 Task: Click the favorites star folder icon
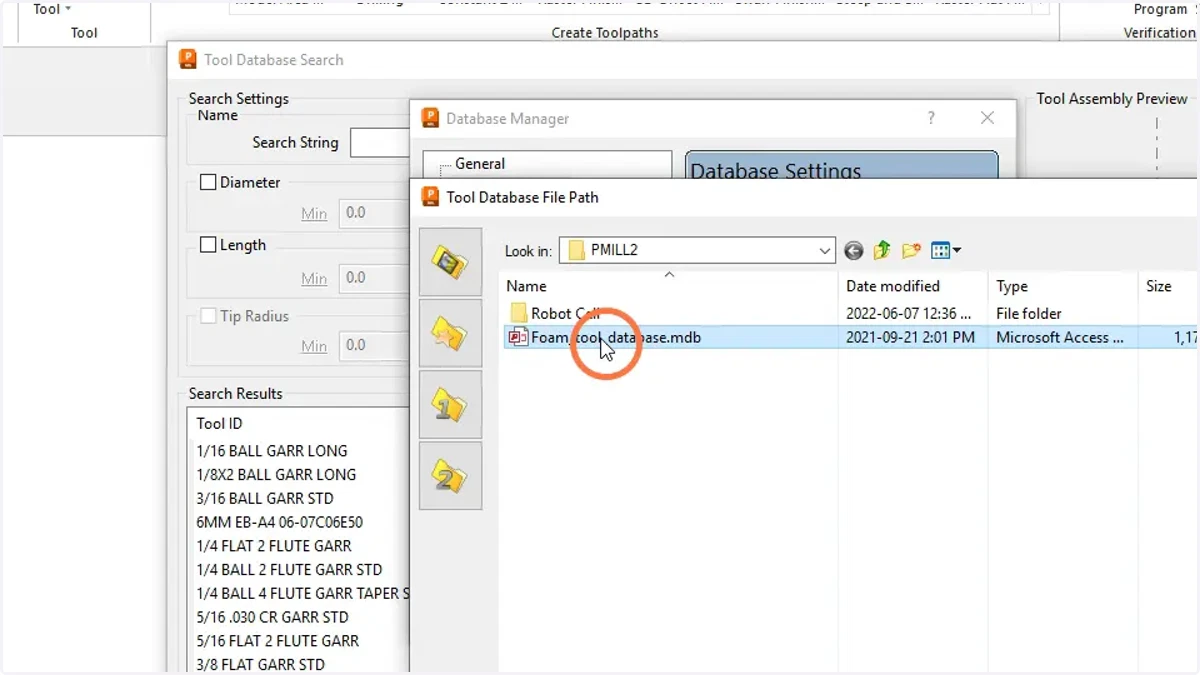point(450,334)
